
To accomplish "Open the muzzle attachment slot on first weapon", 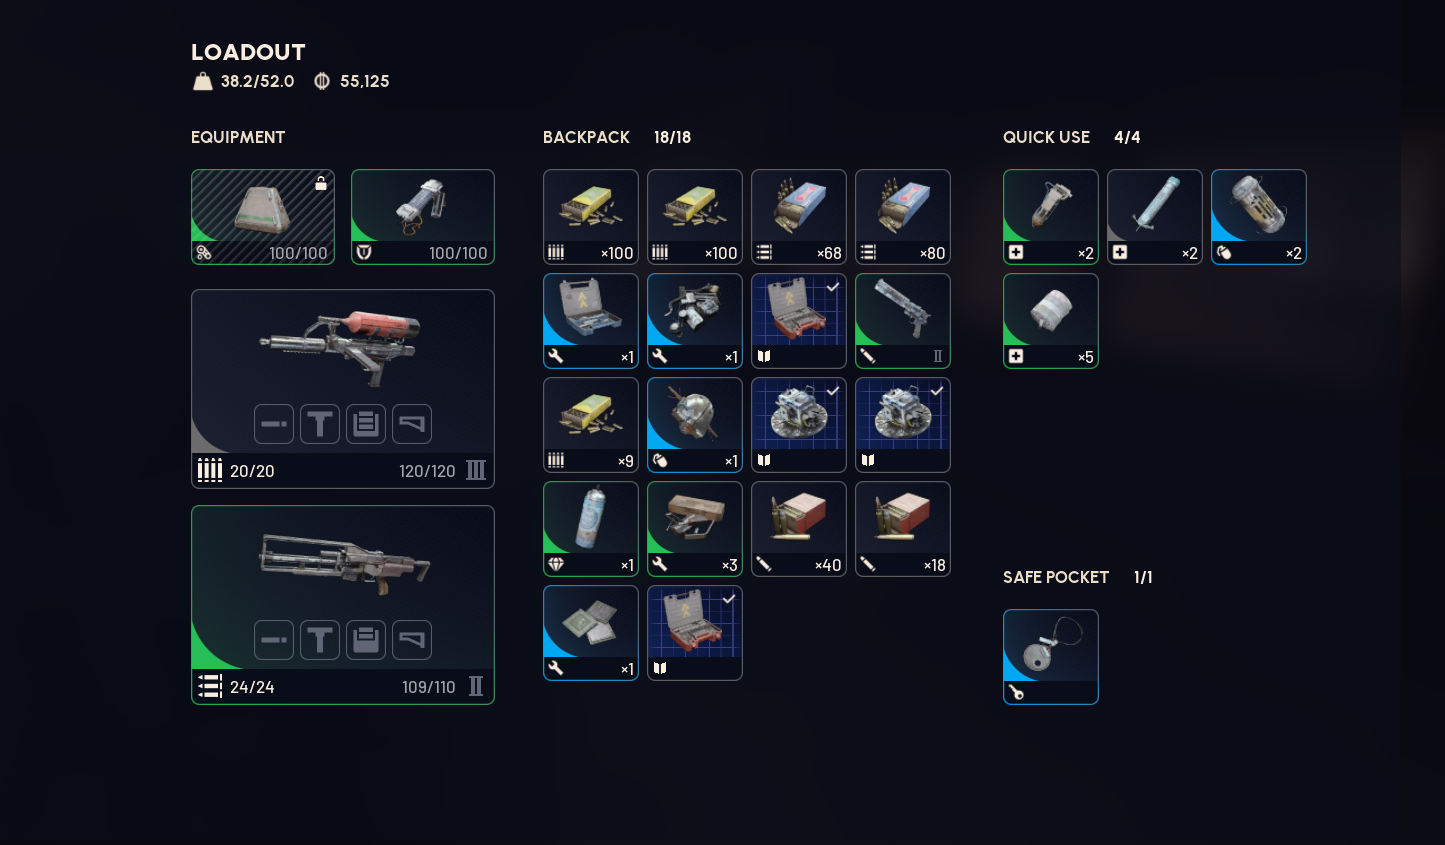I will 274,424.
